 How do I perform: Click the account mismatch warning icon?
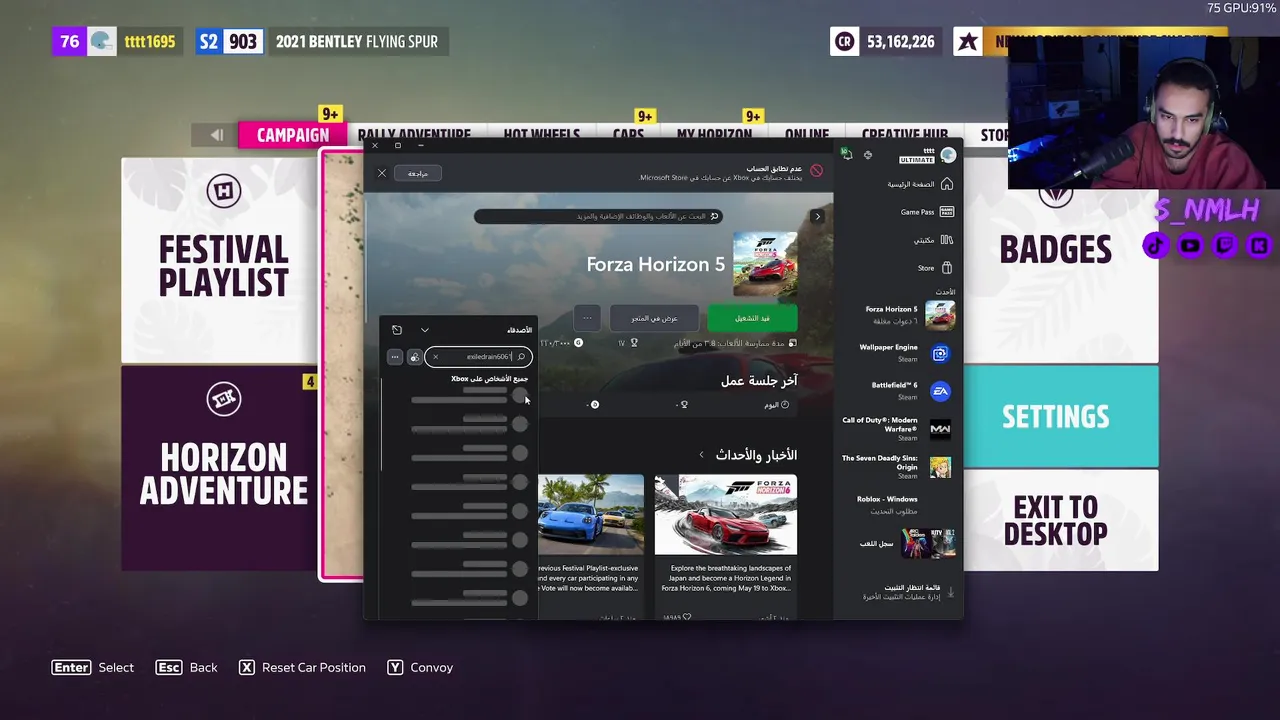pyautogui.click(x=817, y=171)
